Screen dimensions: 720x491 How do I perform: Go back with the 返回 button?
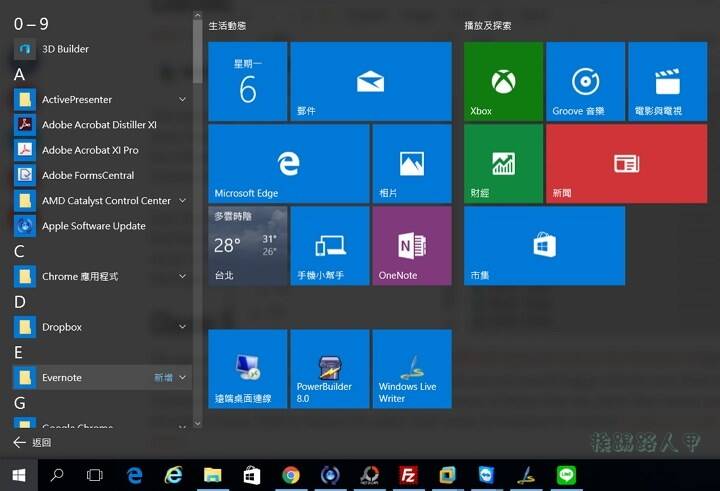33,442
